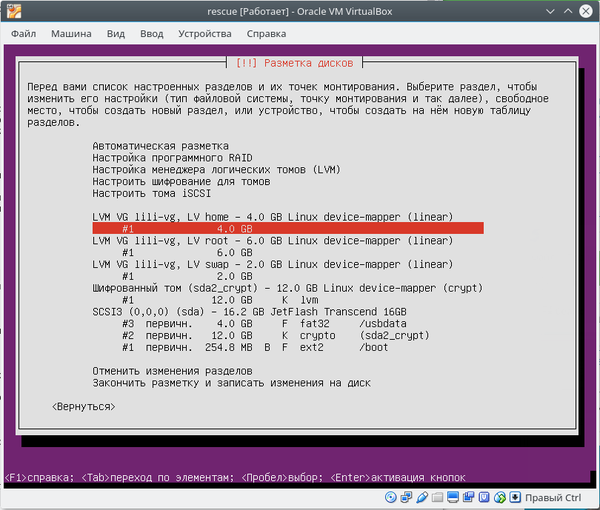Click the VirtualBox window icon in title bar
Screen dimensions: 600x510
click(x=14, y=11)
